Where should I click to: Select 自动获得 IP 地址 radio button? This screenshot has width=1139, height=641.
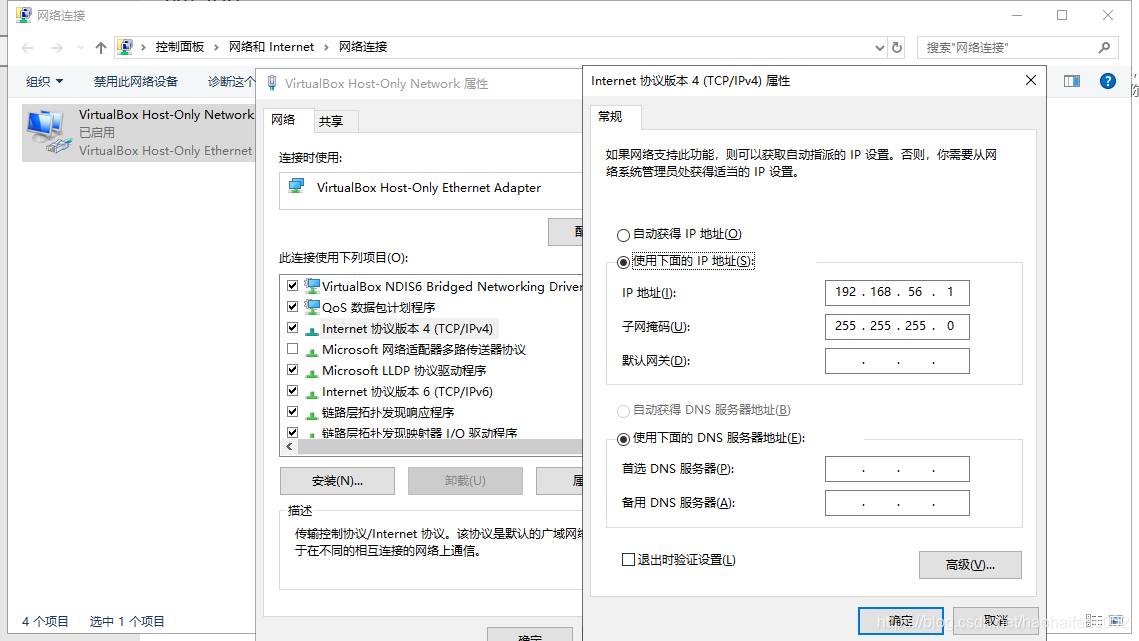coord(623,235)
